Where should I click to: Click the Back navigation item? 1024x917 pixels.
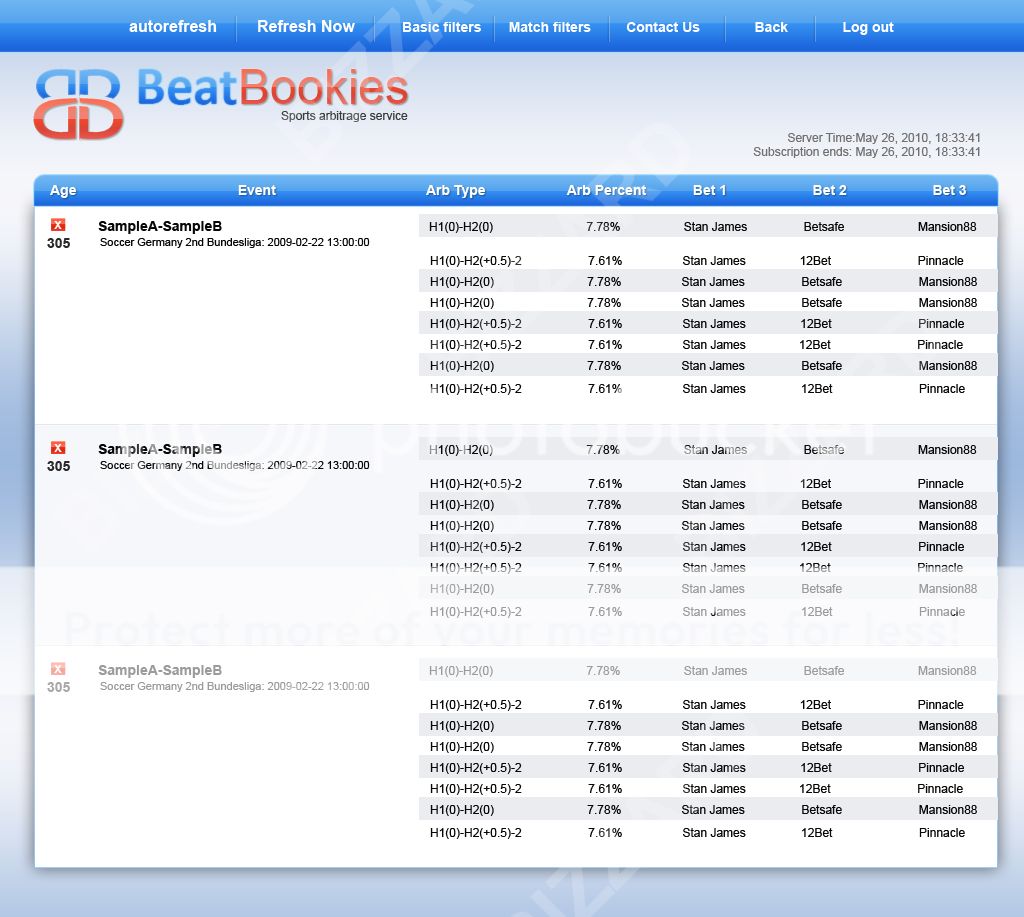(771, 27)
